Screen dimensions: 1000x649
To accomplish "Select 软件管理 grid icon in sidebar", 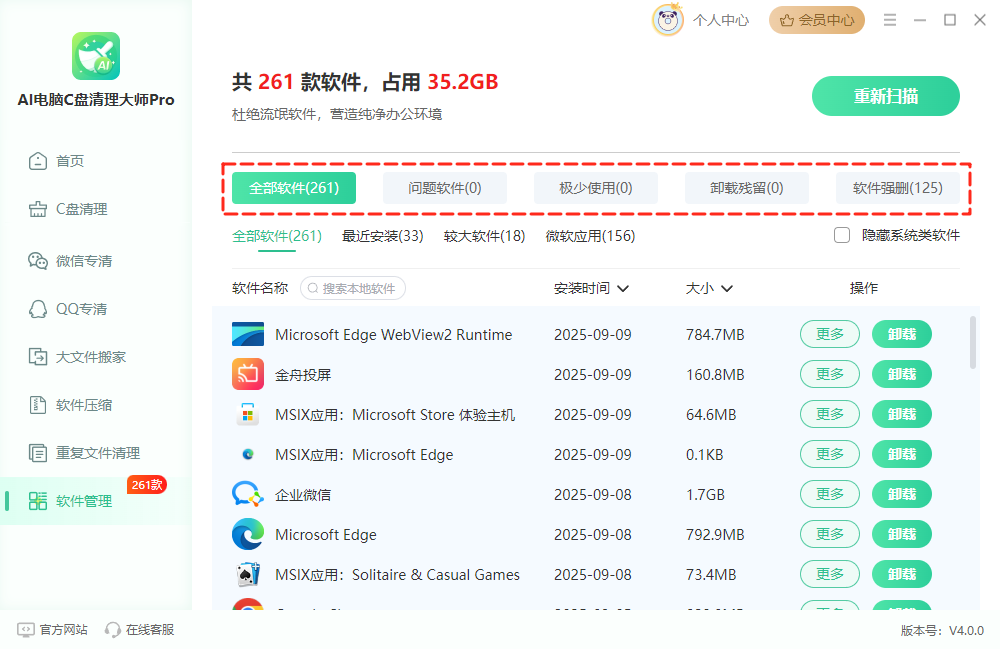I will pos(38,501).
